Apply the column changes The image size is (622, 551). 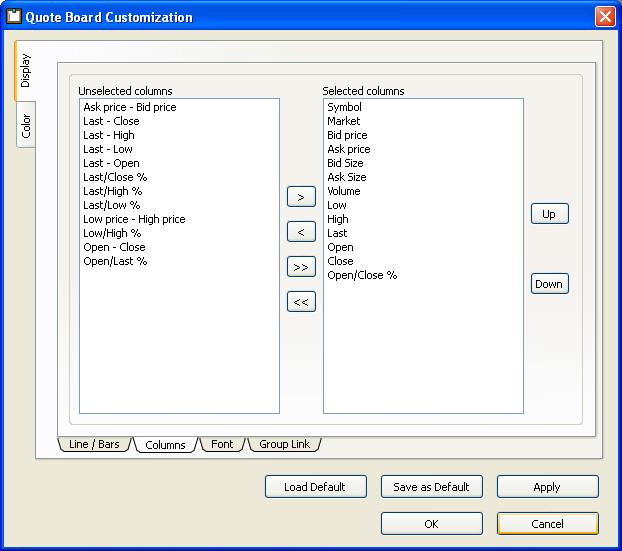[547, 487]
